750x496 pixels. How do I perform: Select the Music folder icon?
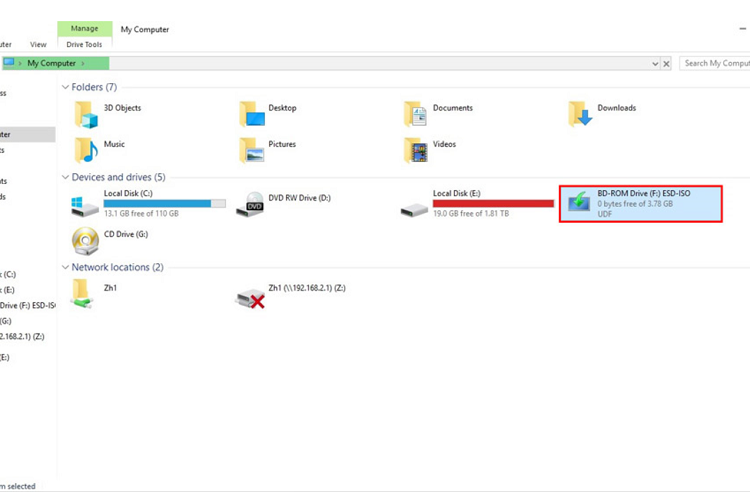pyautogui.click(x=85, y=150)
